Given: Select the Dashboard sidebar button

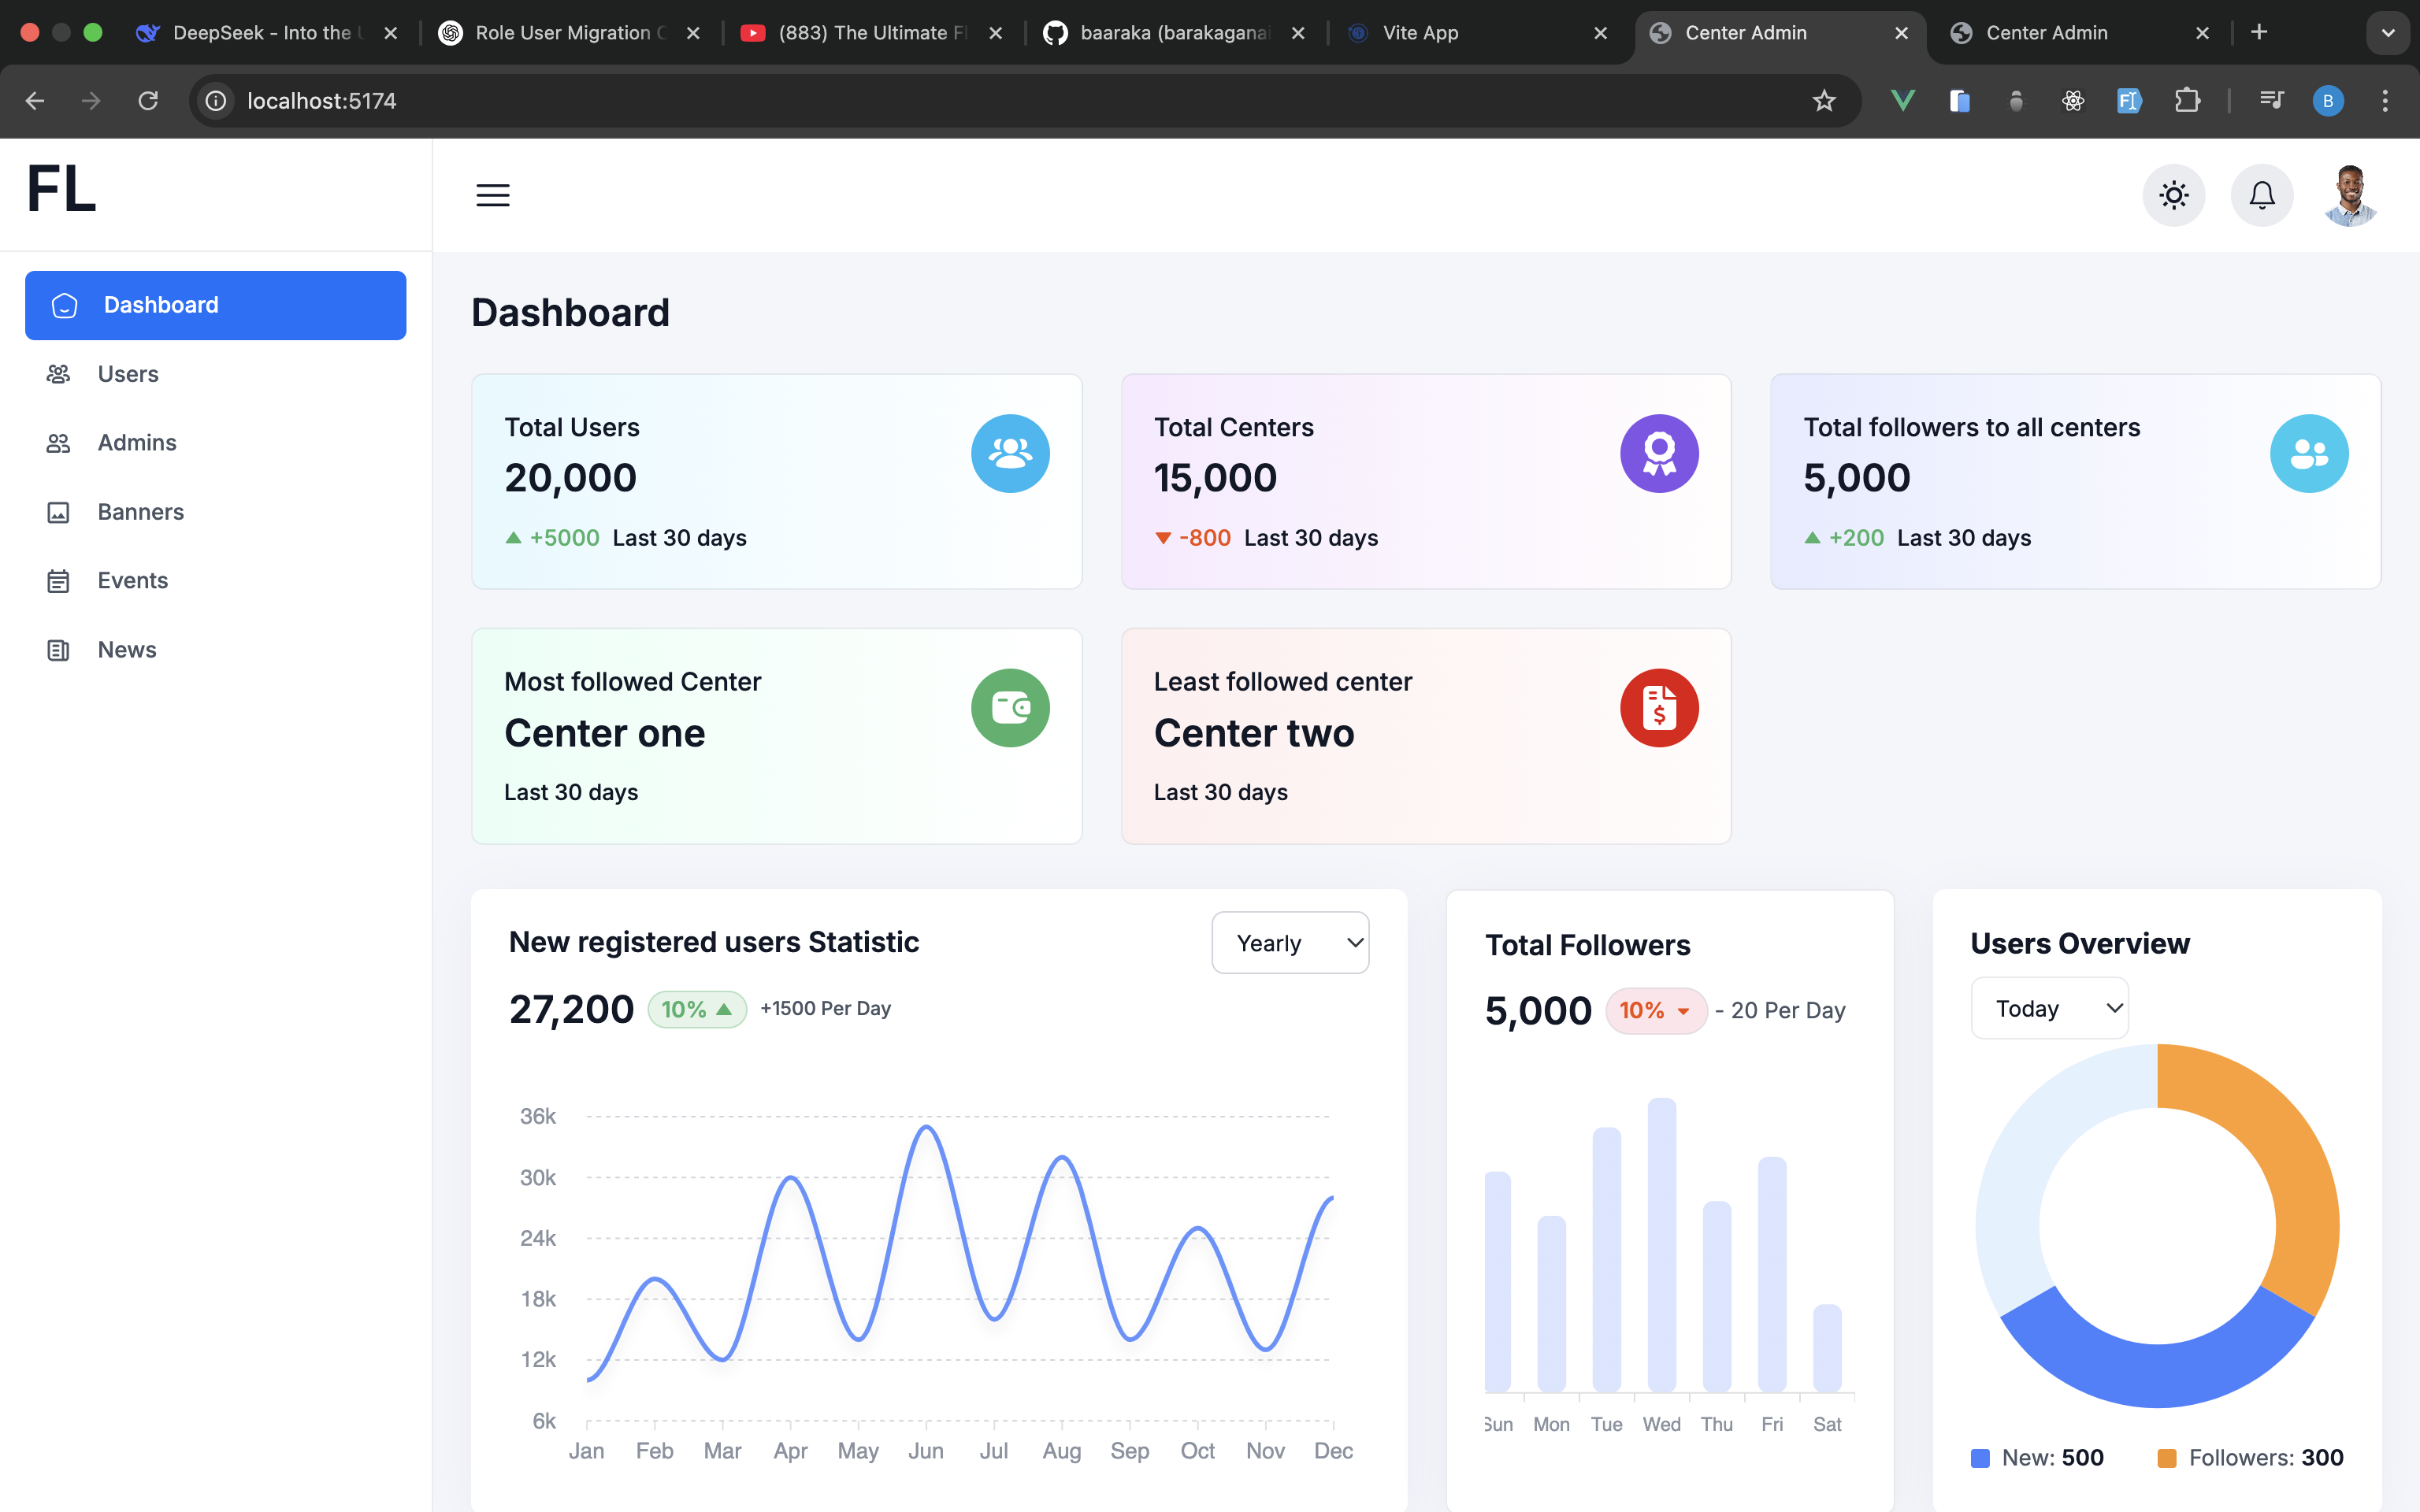Looking at the screenshot, I should pos(215,305).
